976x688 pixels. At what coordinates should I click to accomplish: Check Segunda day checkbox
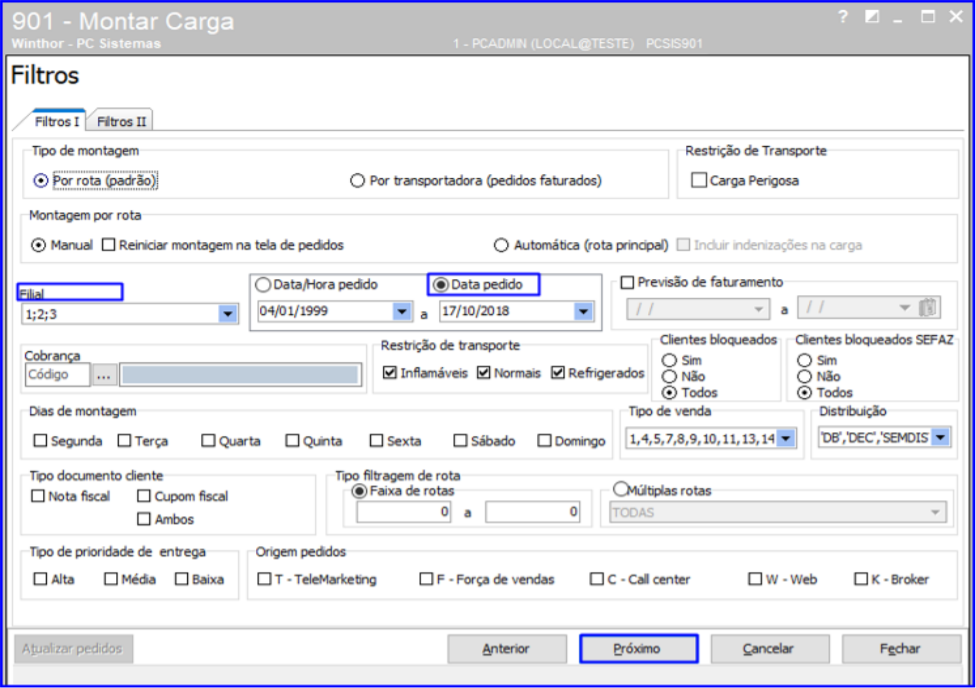pos(40,441)
